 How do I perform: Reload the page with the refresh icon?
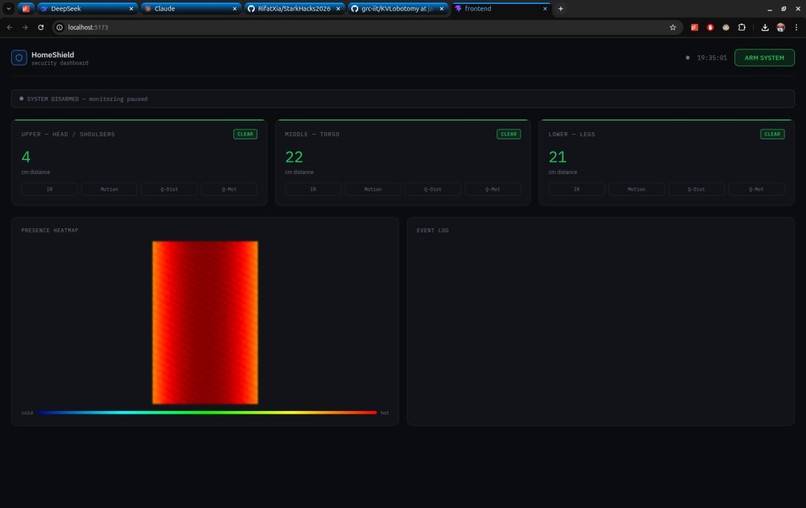point(41,27)
